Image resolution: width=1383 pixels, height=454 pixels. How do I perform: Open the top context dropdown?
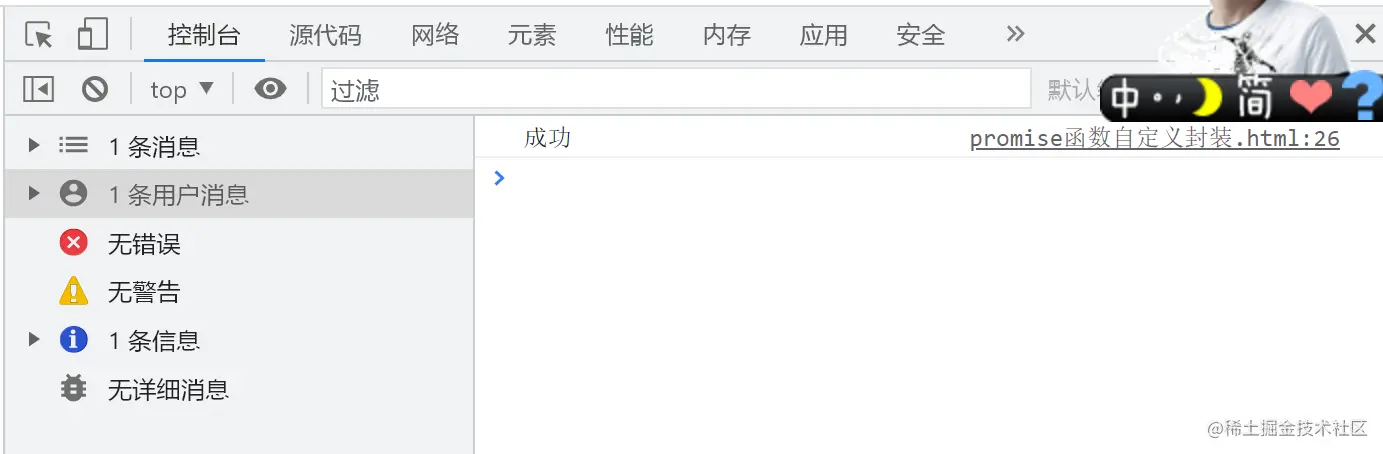pos(182,89)
